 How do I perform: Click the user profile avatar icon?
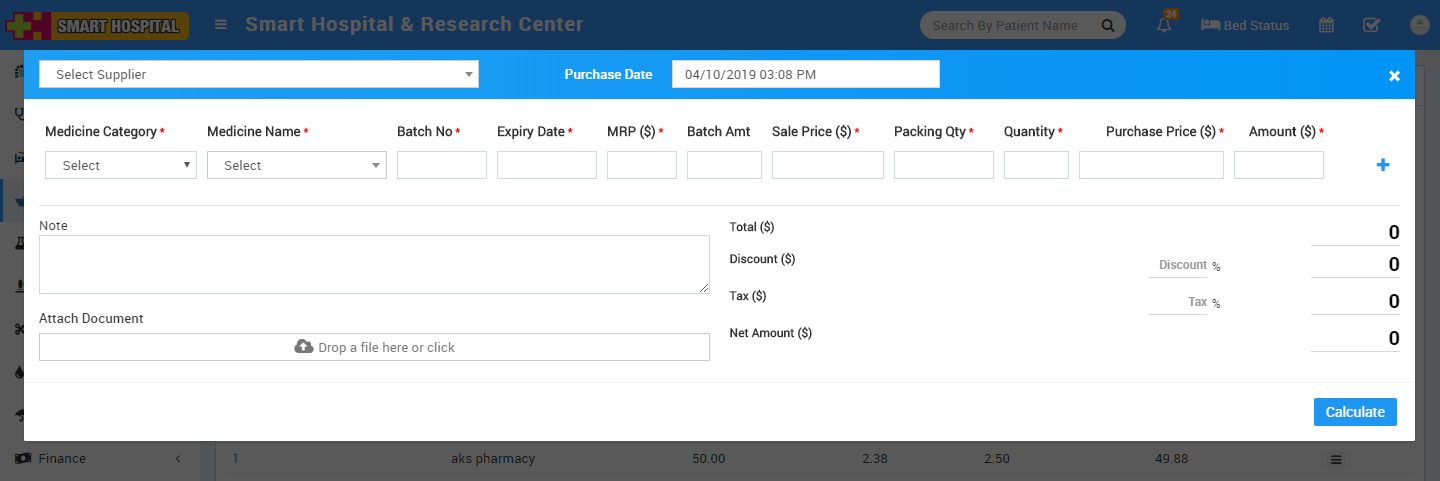coord(1419,25)
